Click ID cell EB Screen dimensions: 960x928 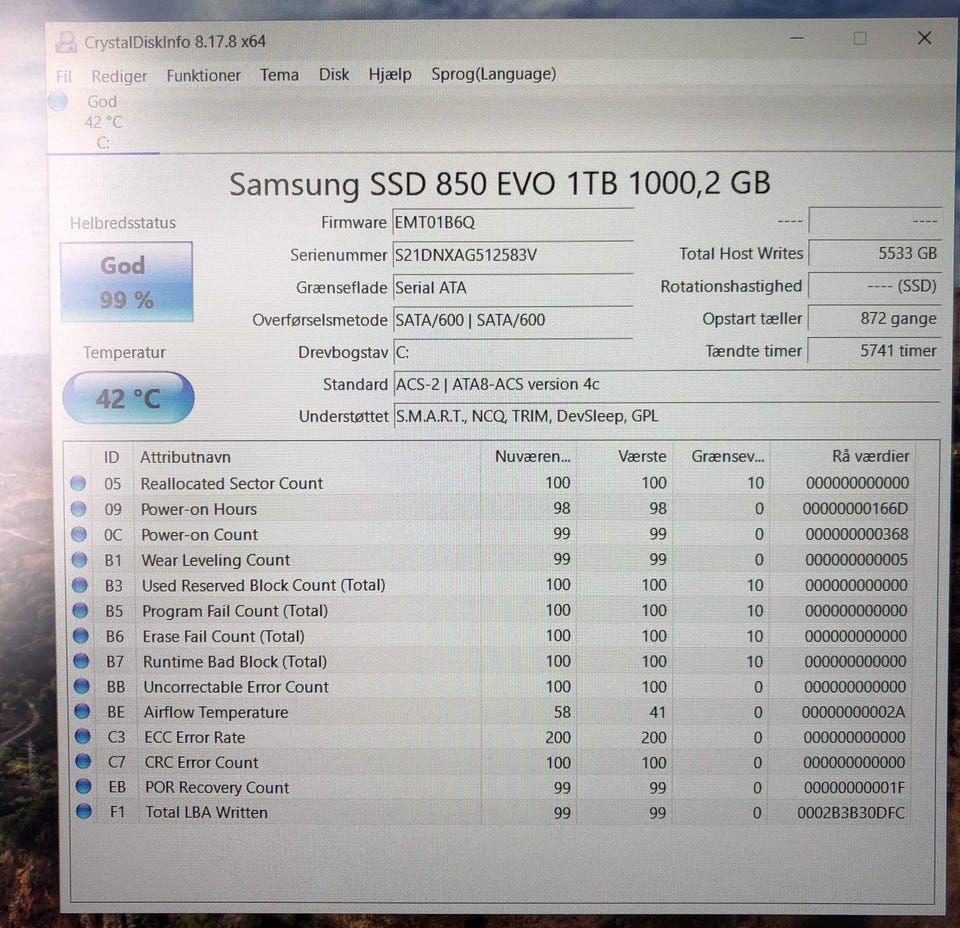118,787
